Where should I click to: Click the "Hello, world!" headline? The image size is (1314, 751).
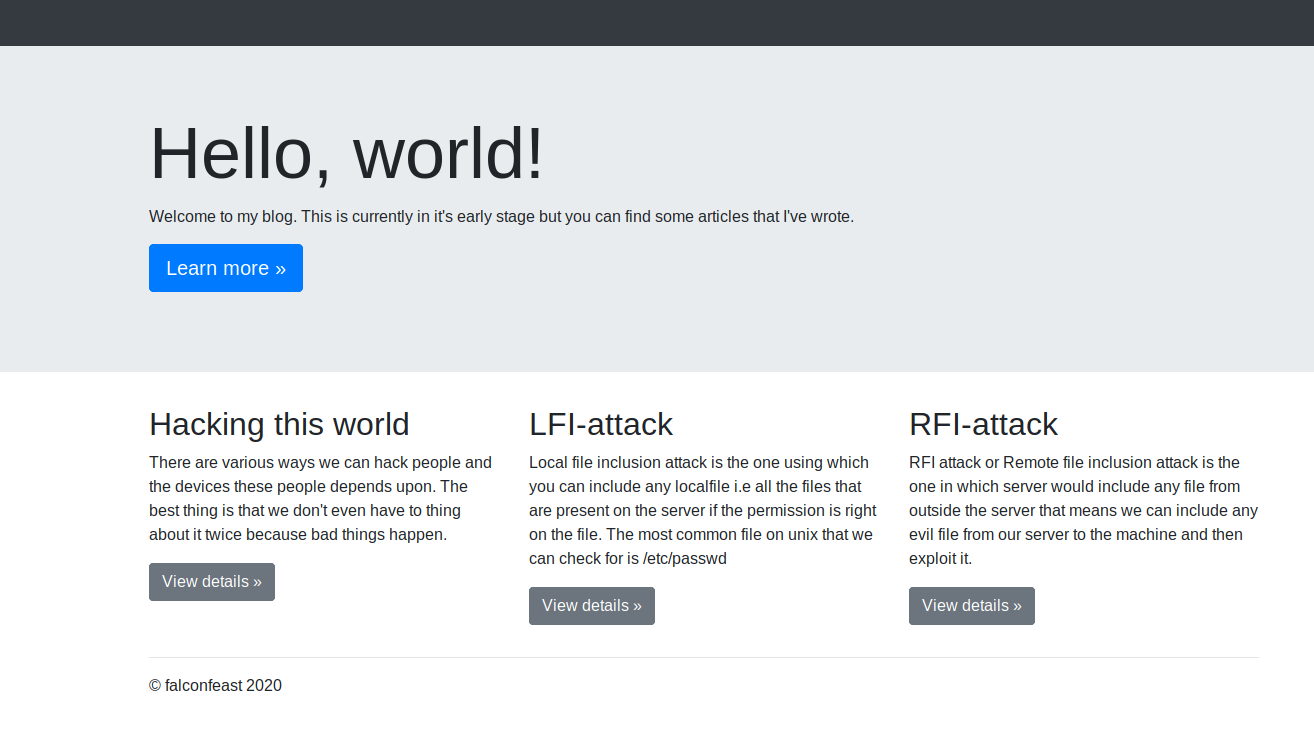347,154
